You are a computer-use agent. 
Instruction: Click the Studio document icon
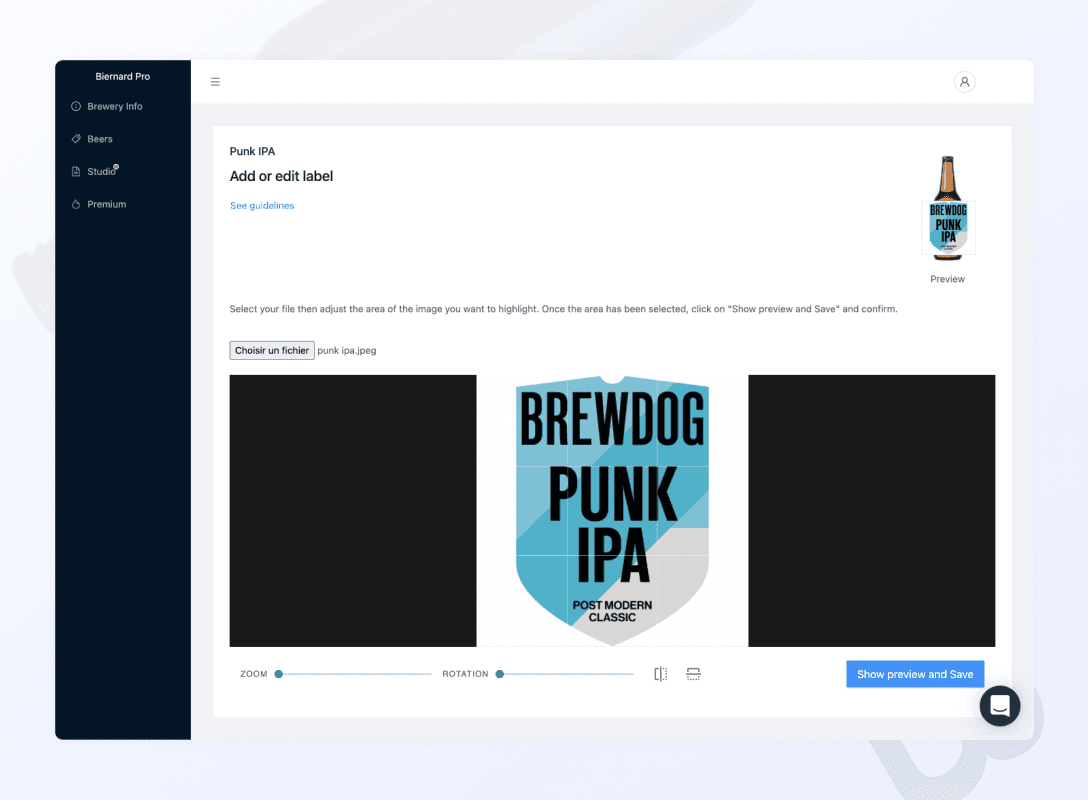pos(76,171)
